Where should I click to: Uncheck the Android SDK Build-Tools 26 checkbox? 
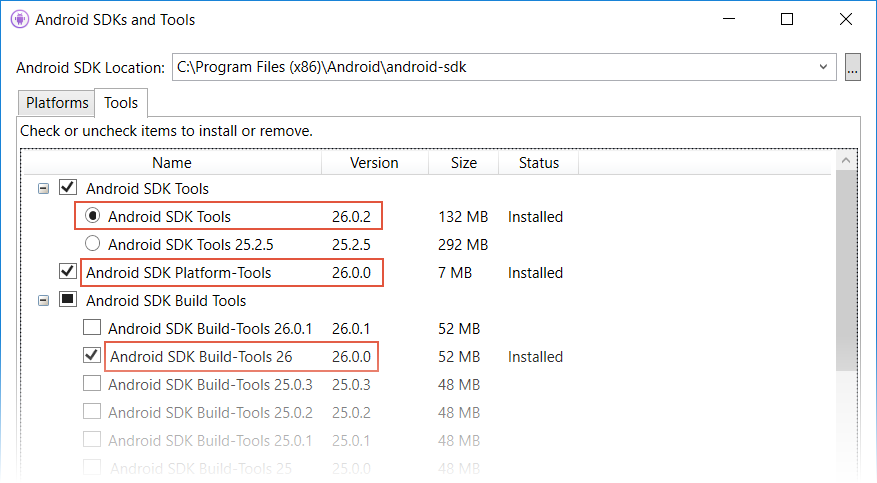[x=92, y=355]
